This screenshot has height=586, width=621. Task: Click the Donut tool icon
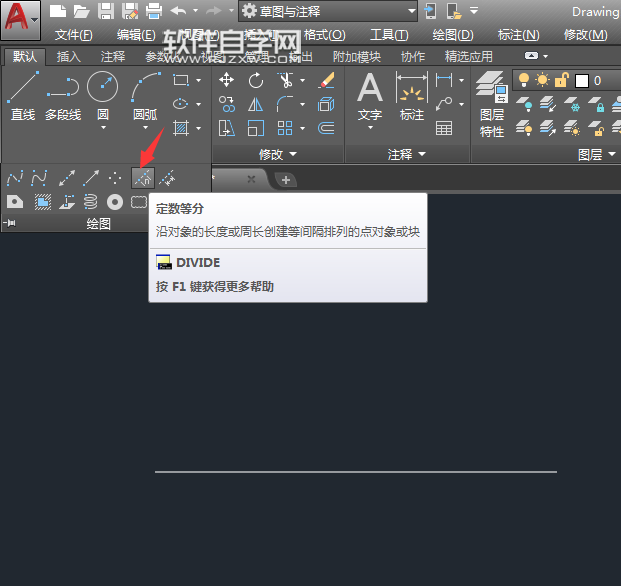(x=115, y=202)
